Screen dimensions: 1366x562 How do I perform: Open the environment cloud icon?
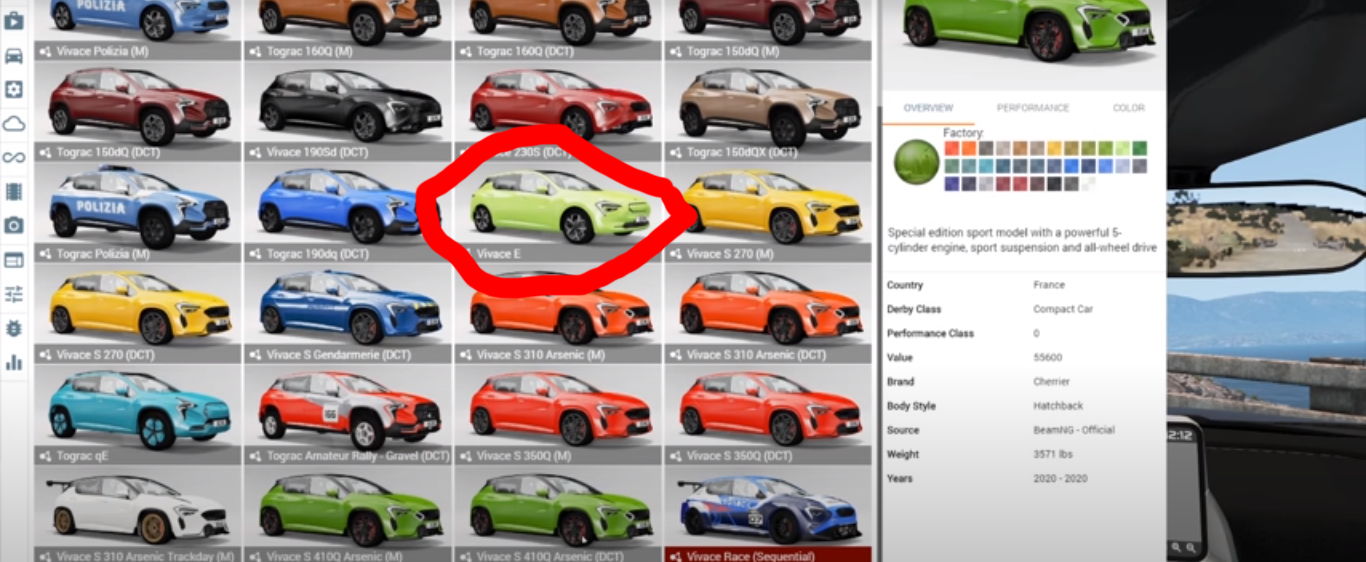(14, 123)
